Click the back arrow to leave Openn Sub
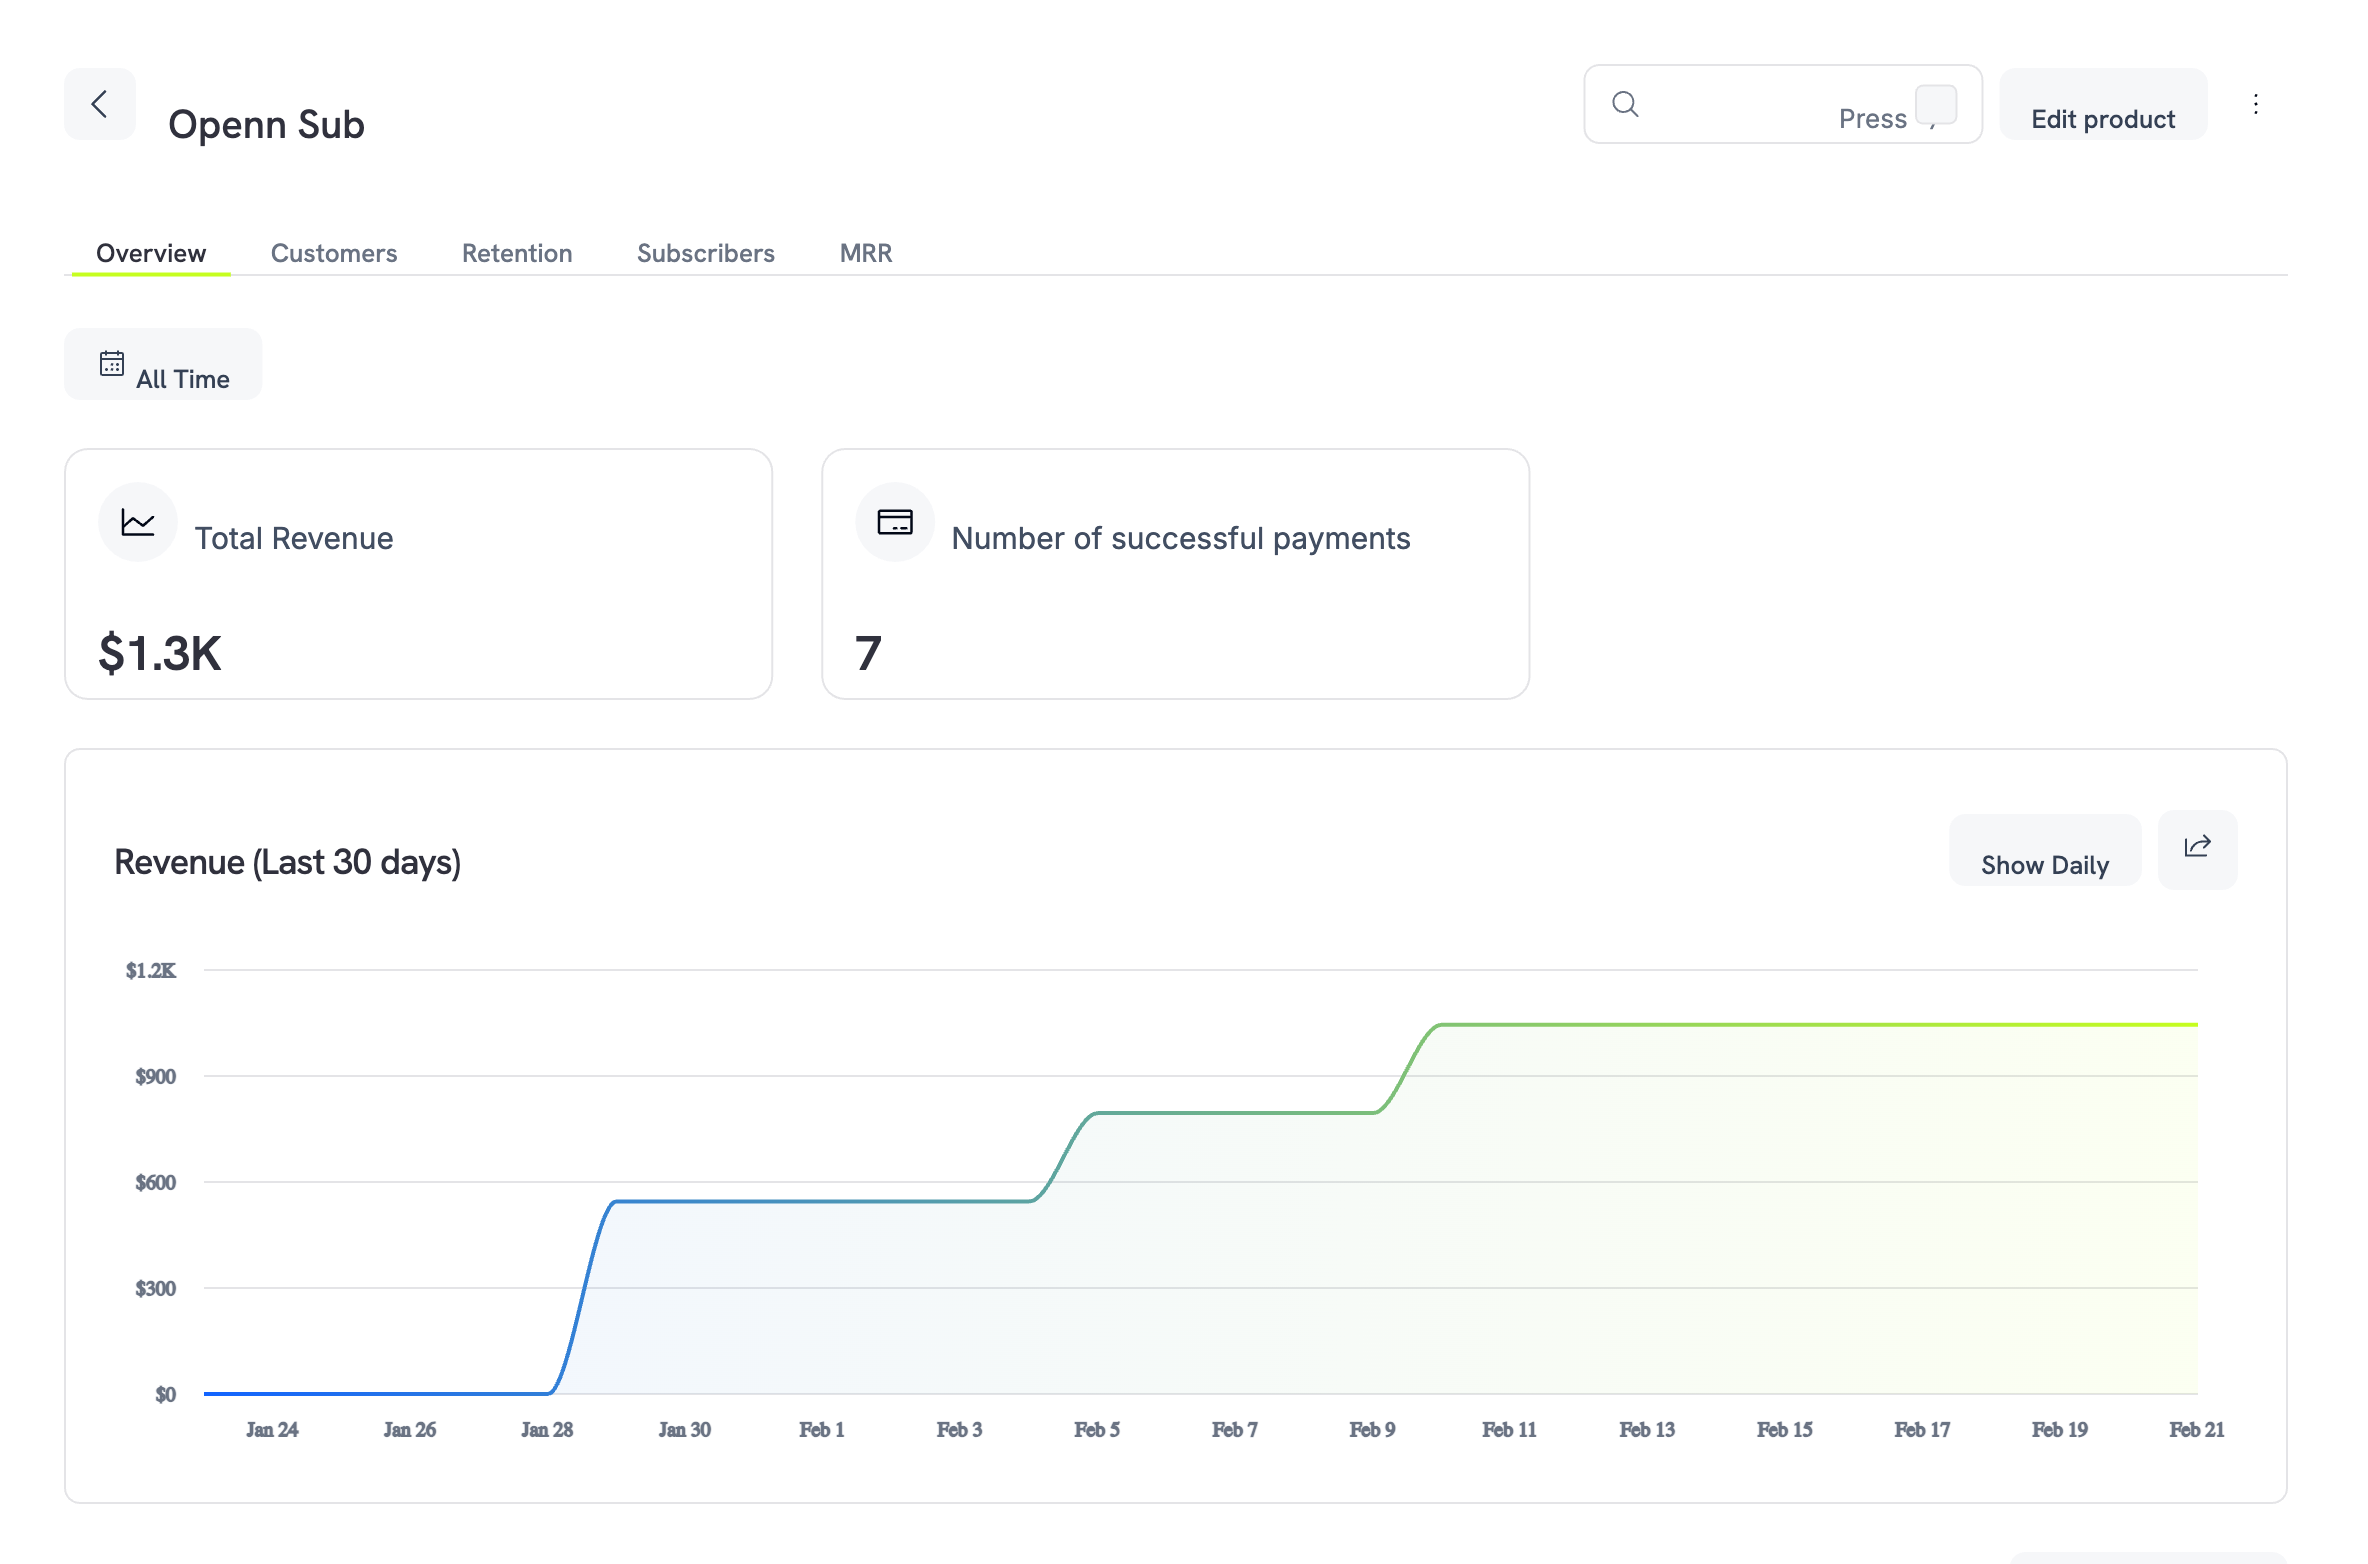 pyautogui.click(x=99, y=103)
